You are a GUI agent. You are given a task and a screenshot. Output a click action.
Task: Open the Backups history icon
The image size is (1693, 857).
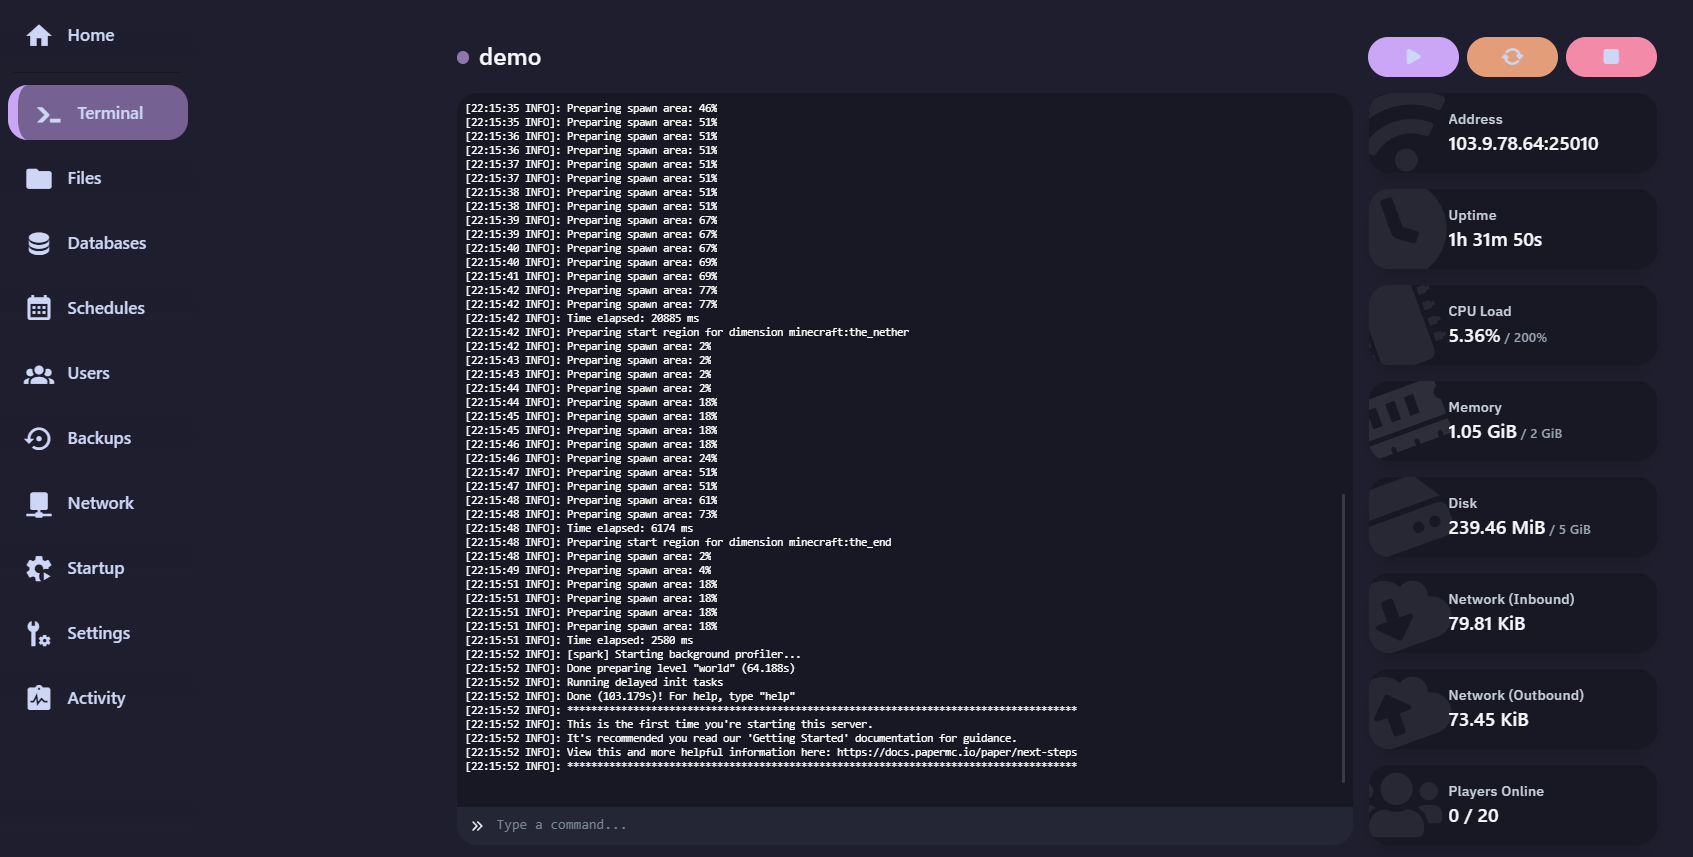[x=39, y=439]
